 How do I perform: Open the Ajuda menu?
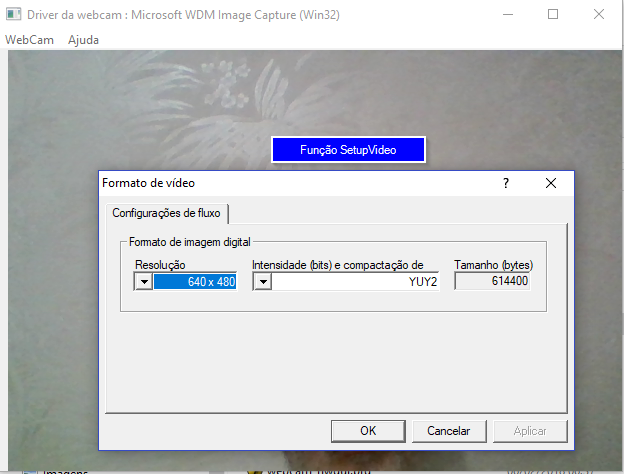pos(83,40)
